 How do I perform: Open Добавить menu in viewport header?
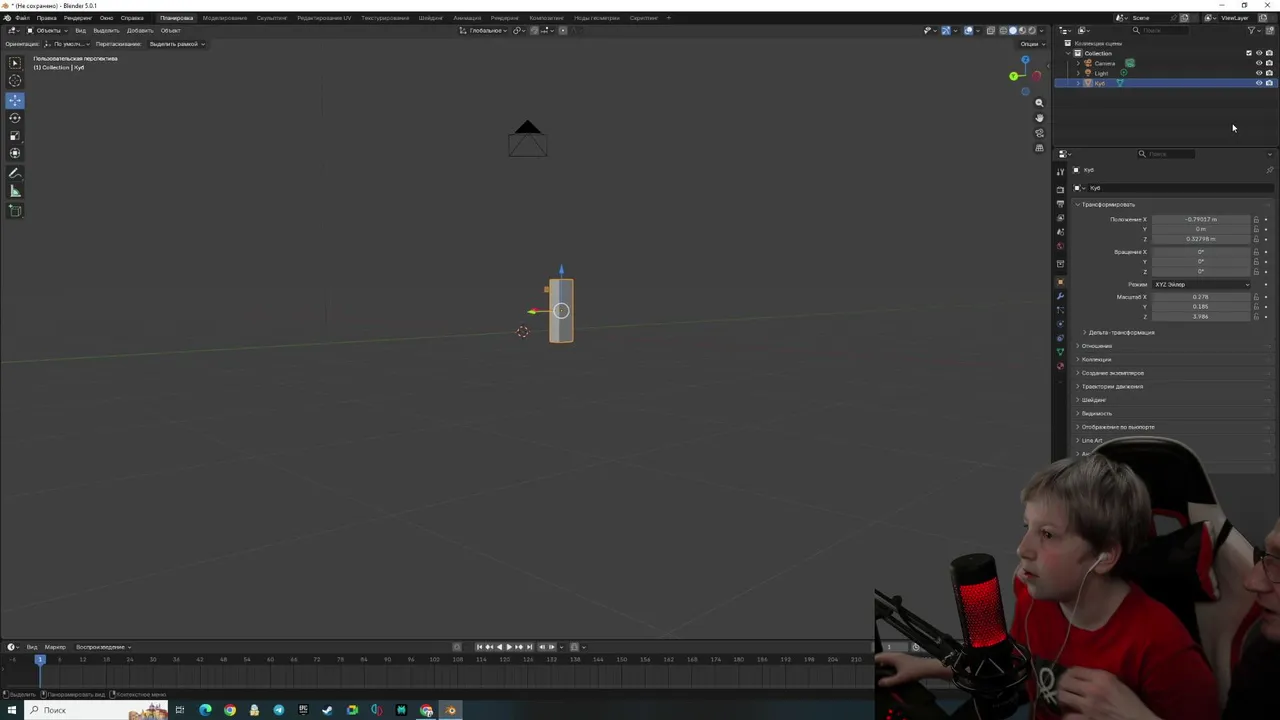point(139,30)
